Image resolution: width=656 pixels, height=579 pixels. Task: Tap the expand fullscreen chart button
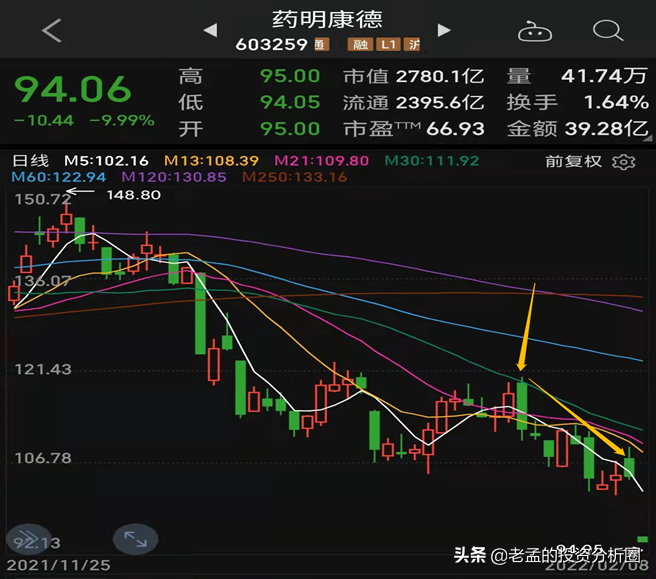(136, 539)
